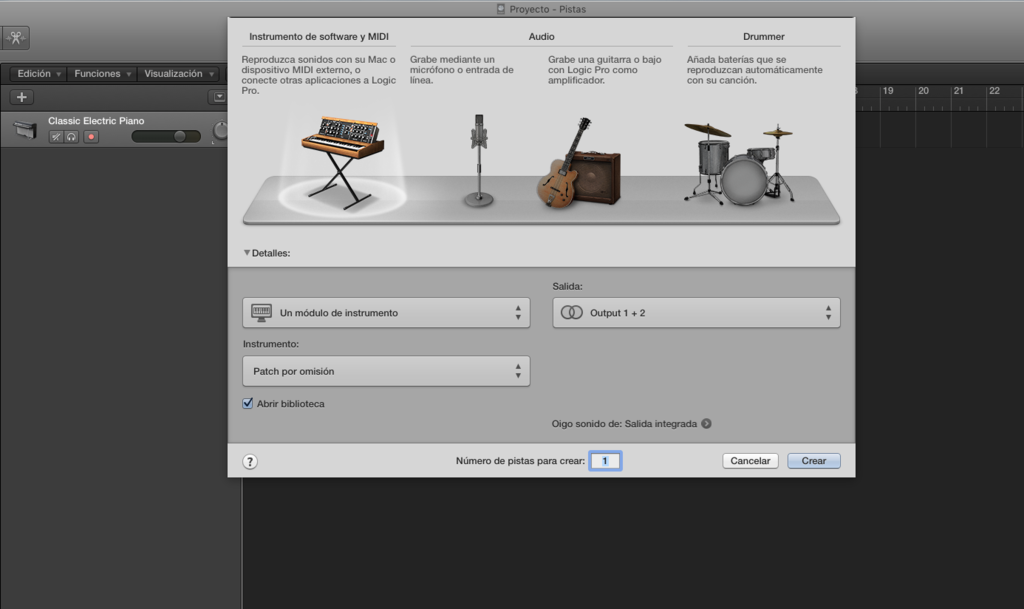Choose the guitar and amplifier audio option
Screen dimensions: 1024x609
[579, 163]
